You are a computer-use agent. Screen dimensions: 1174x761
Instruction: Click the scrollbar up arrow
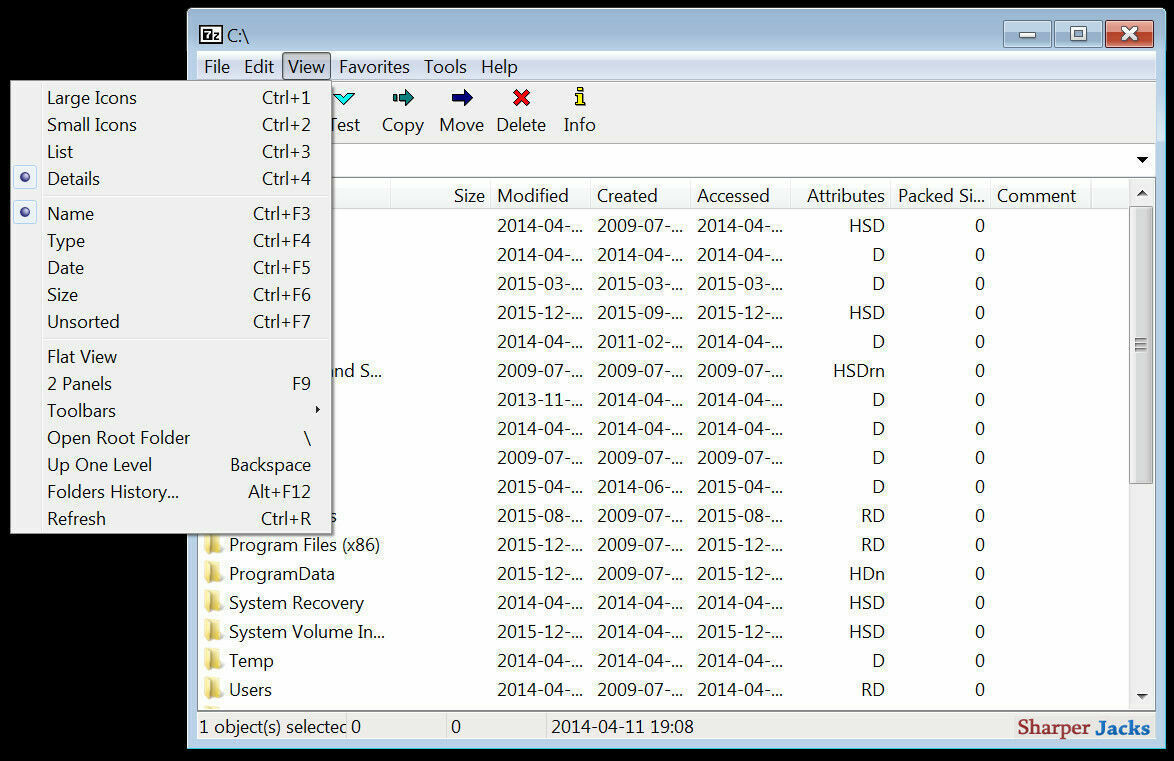(x=1142, y=193)
